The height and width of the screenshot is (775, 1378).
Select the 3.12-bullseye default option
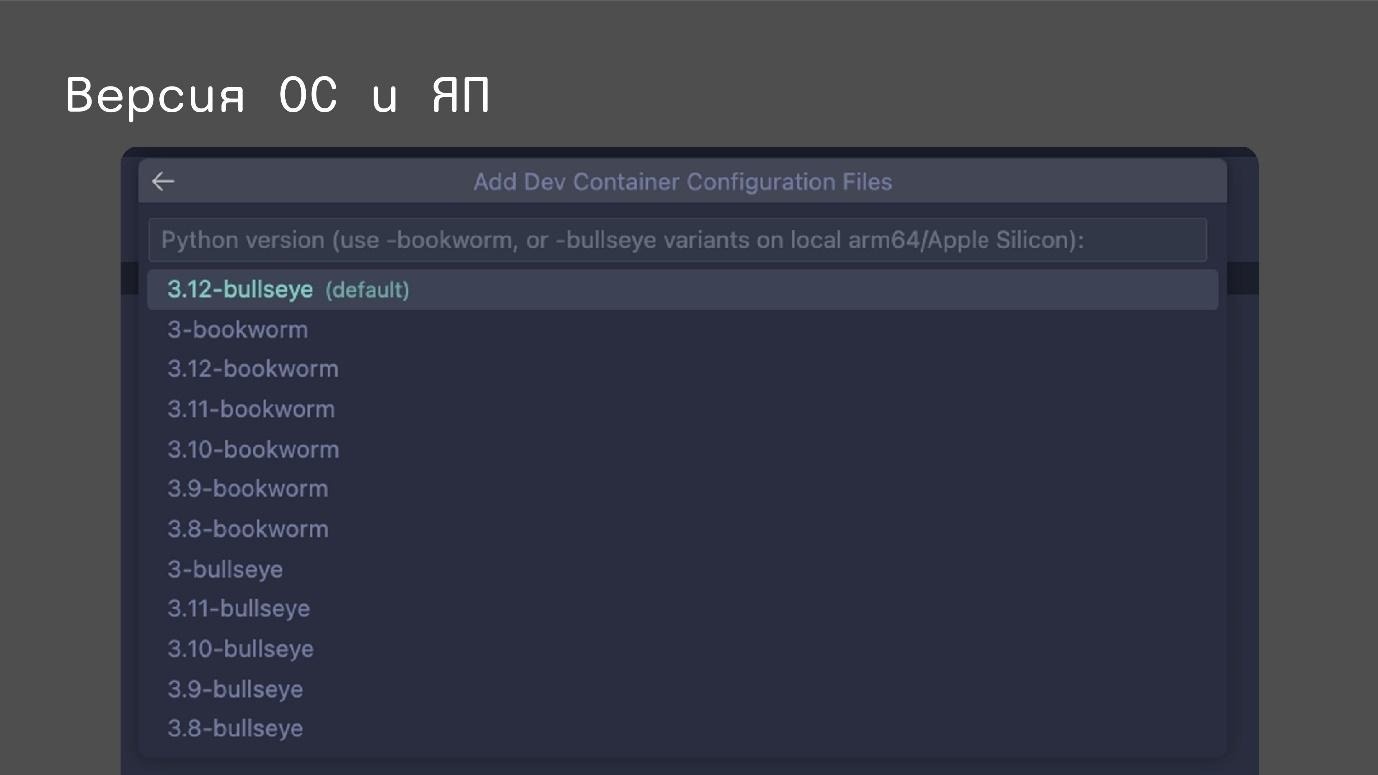[240, 289]
